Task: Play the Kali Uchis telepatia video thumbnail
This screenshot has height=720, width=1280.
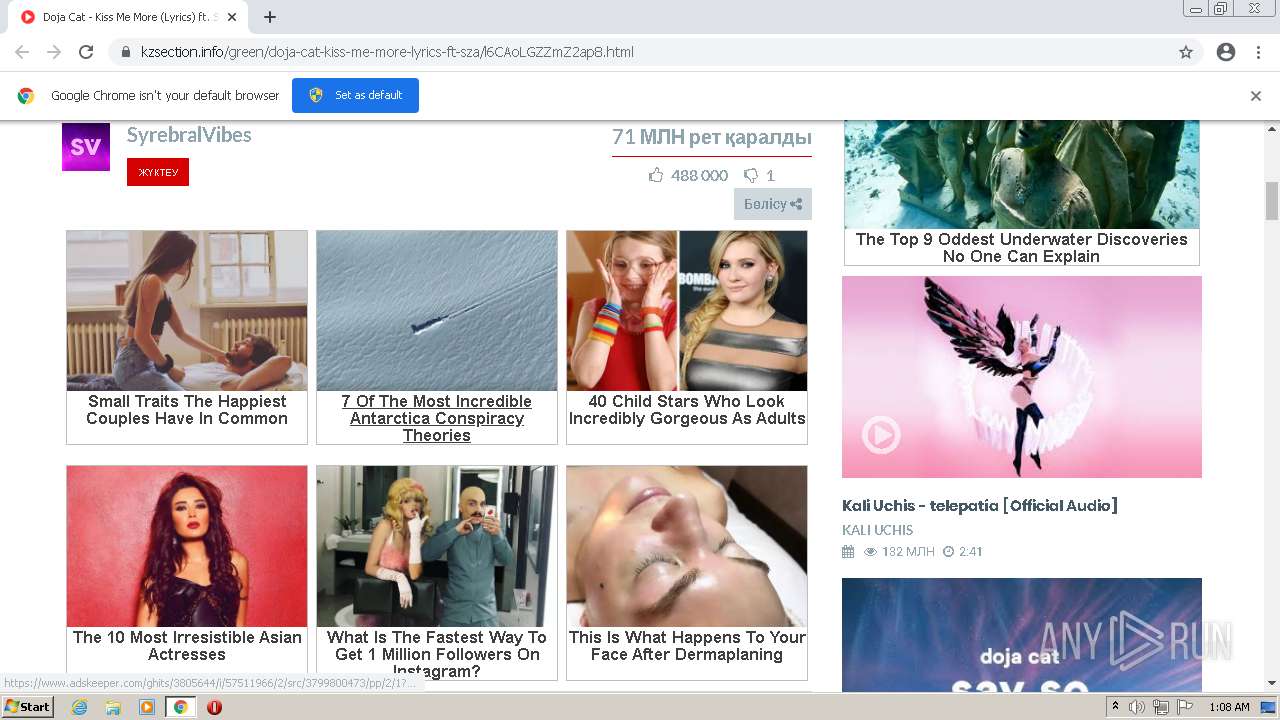Action: 1022,377
